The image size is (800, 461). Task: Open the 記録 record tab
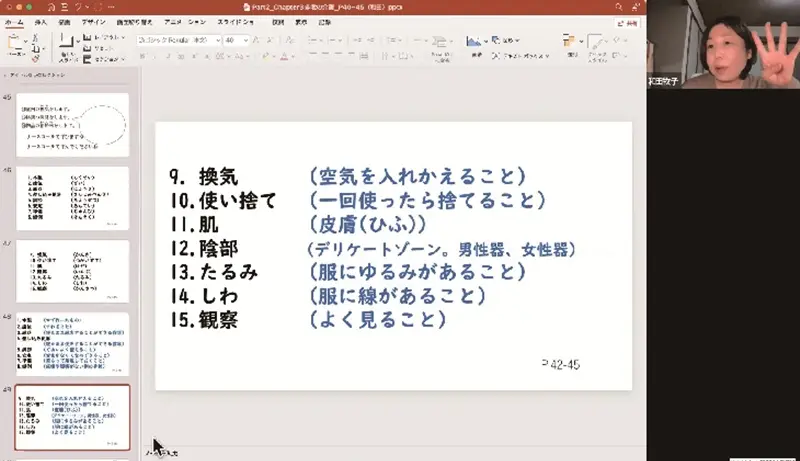[x=325, y=22]
